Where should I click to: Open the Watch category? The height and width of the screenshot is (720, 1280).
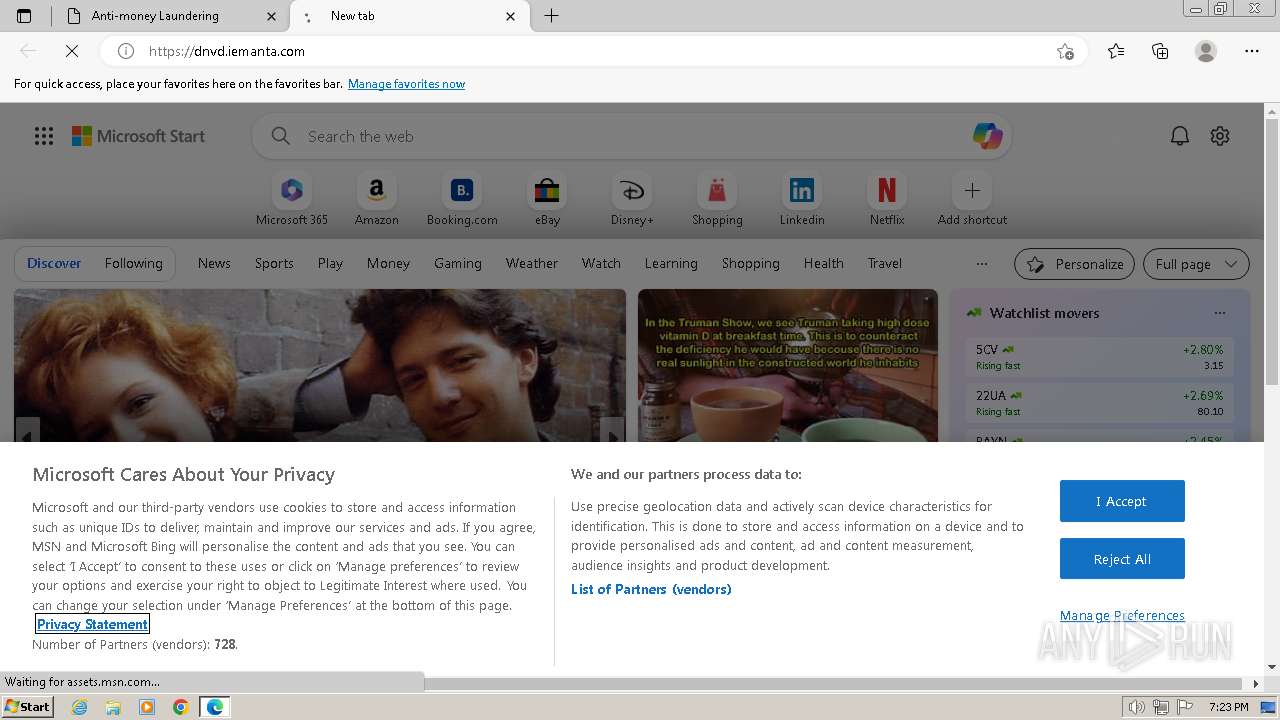click(x=601, y=263)
